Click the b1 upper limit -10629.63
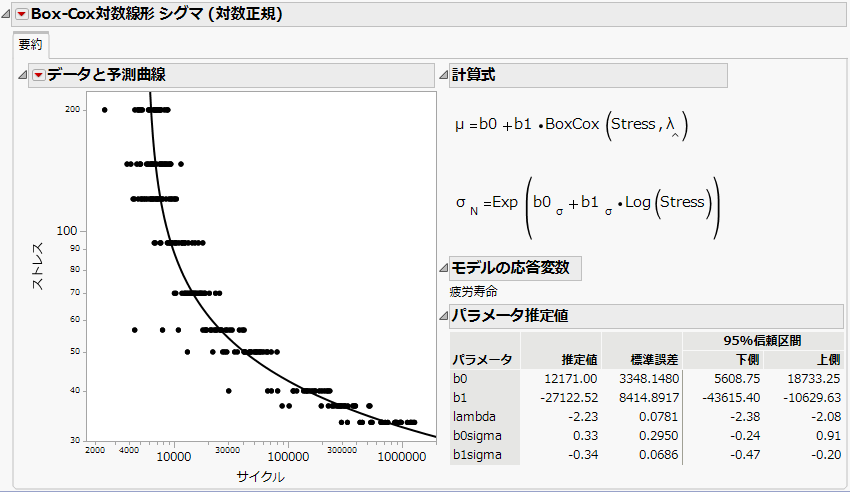Screen dimensions: 850x492 click(812, 398)
